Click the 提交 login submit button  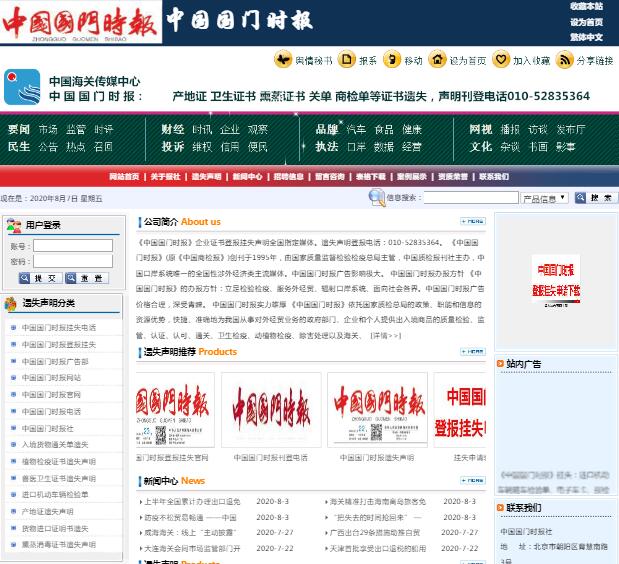[x=40, y=278]
